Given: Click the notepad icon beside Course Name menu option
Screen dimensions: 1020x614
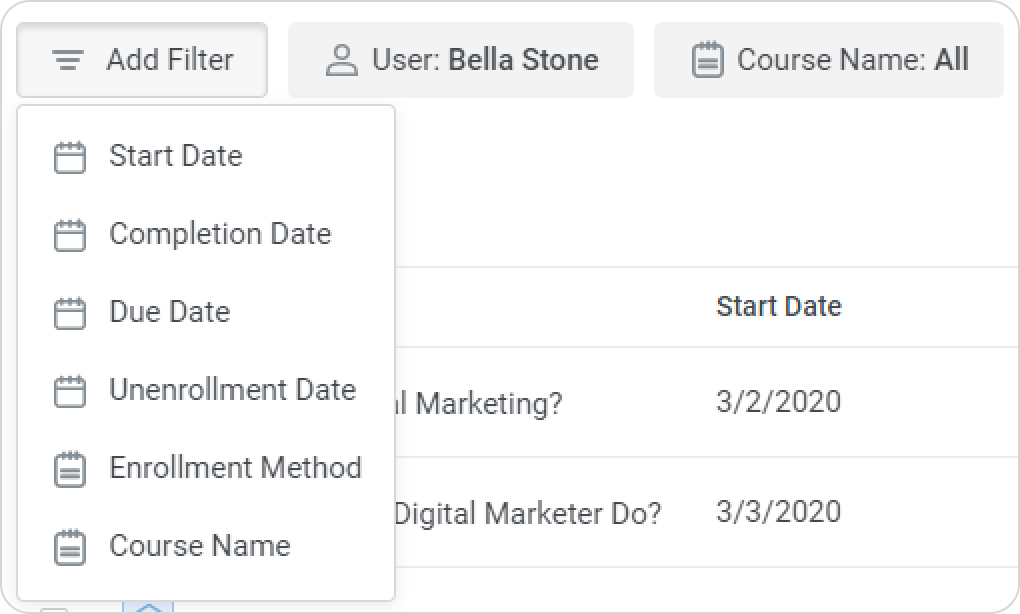Looking at the screenshot, I should coord(69,547).
